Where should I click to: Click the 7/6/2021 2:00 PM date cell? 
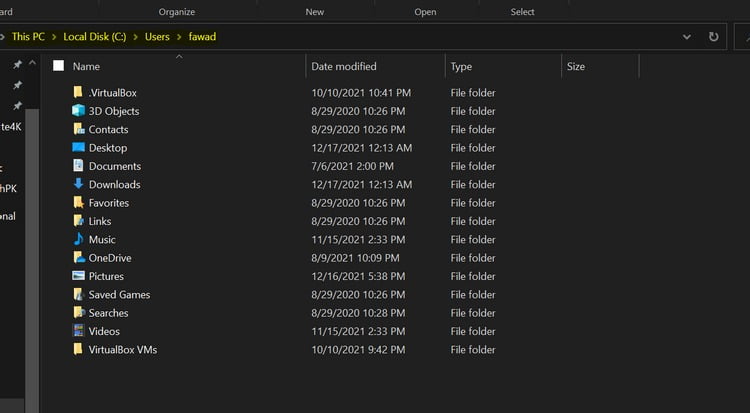pyautogui.click(x=353, y=166)
